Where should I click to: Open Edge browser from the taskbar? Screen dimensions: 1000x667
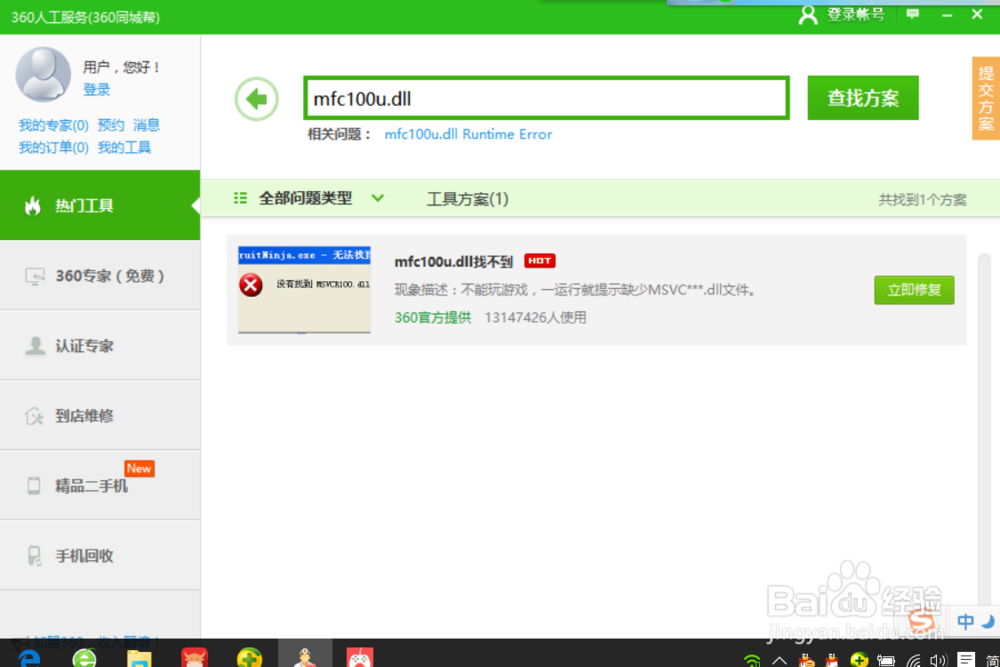29,657
